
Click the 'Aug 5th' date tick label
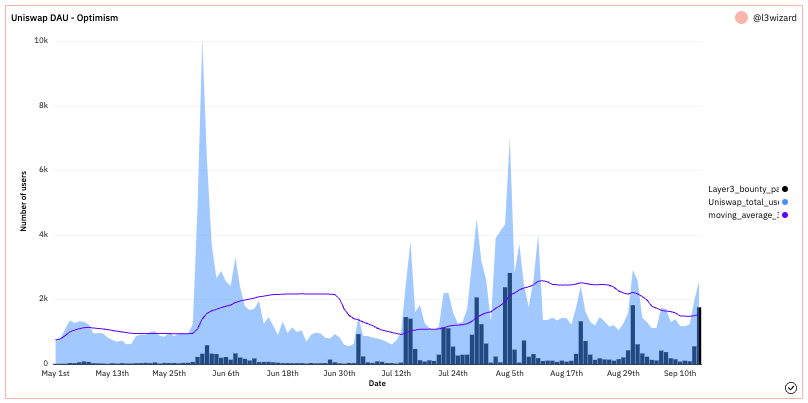click(x=511, y=373)
